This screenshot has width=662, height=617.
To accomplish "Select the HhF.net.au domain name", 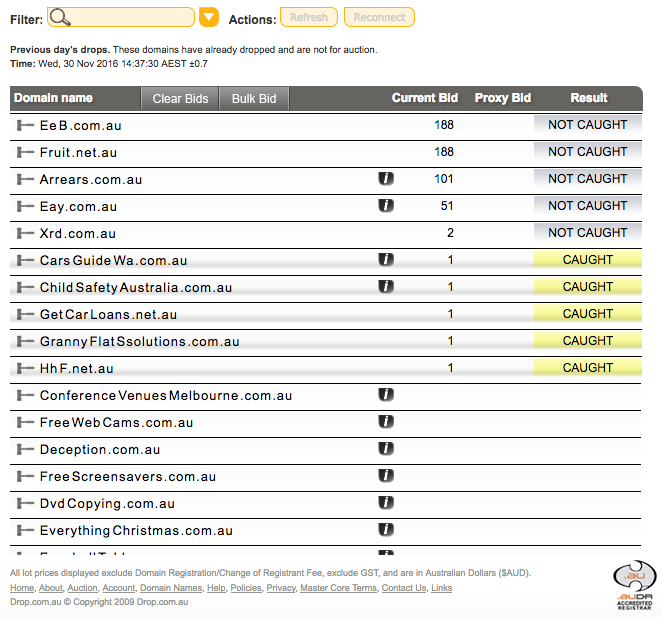I will 77,369.
